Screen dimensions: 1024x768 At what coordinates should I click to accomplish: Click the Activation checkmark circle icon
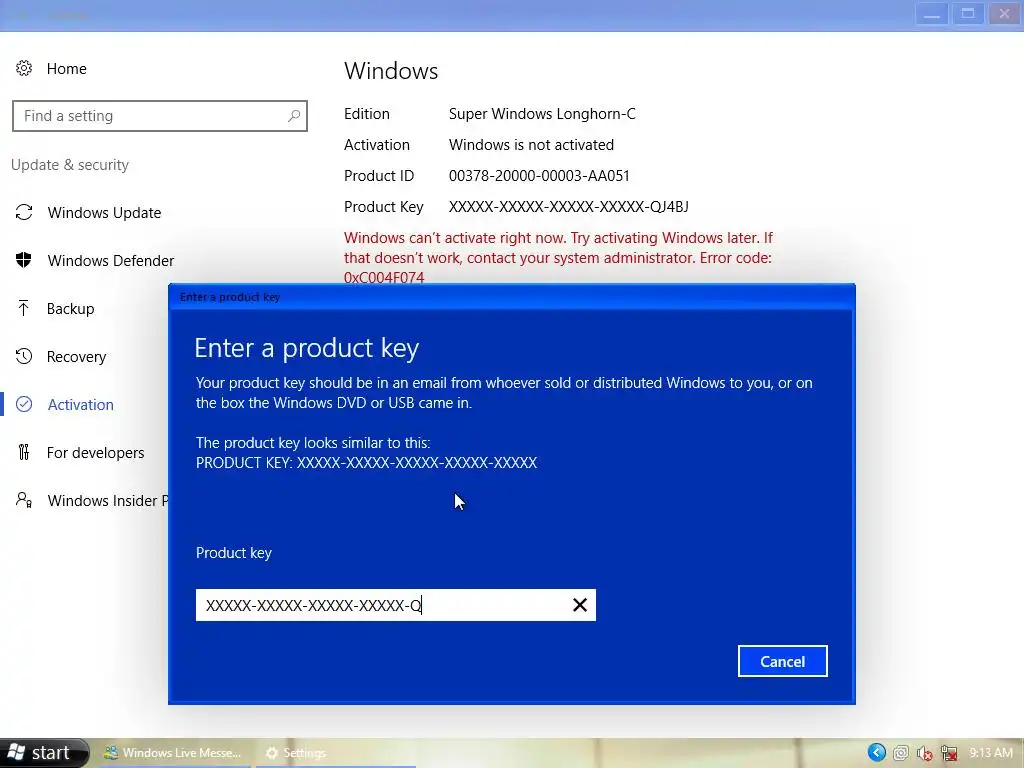coord(24,404)
